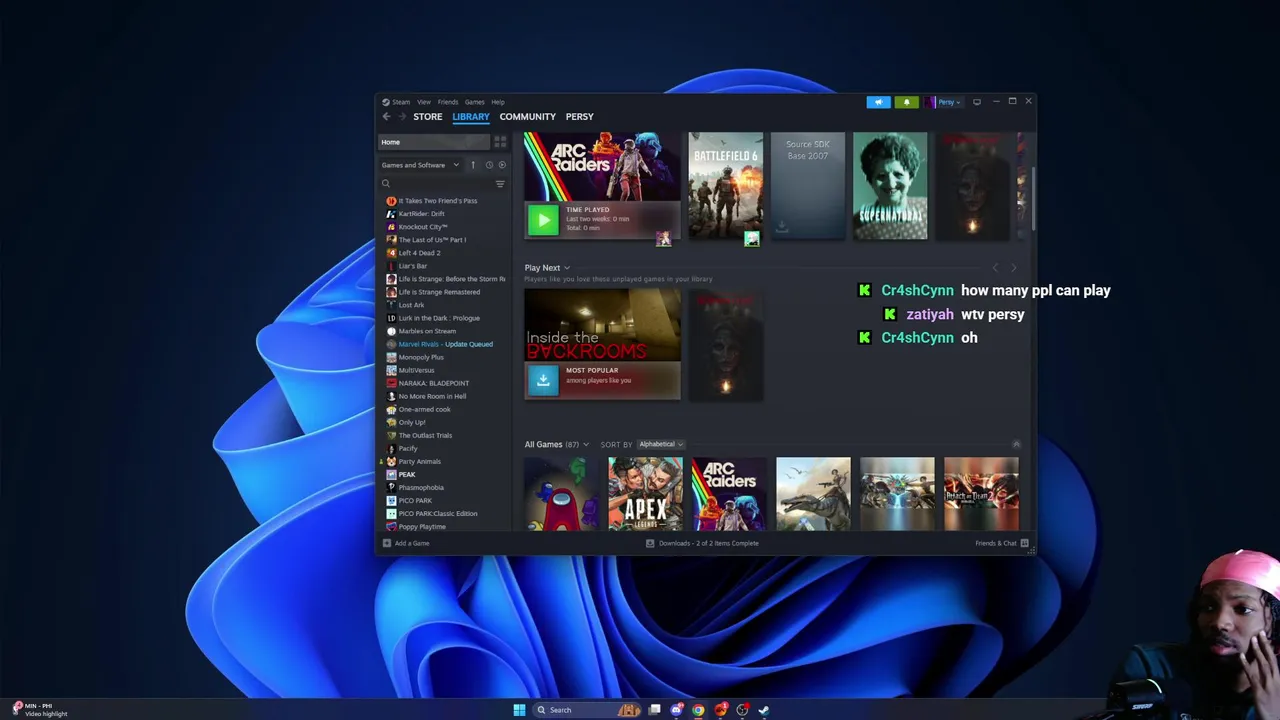
Task: Open the View menu
Action: 424,102
